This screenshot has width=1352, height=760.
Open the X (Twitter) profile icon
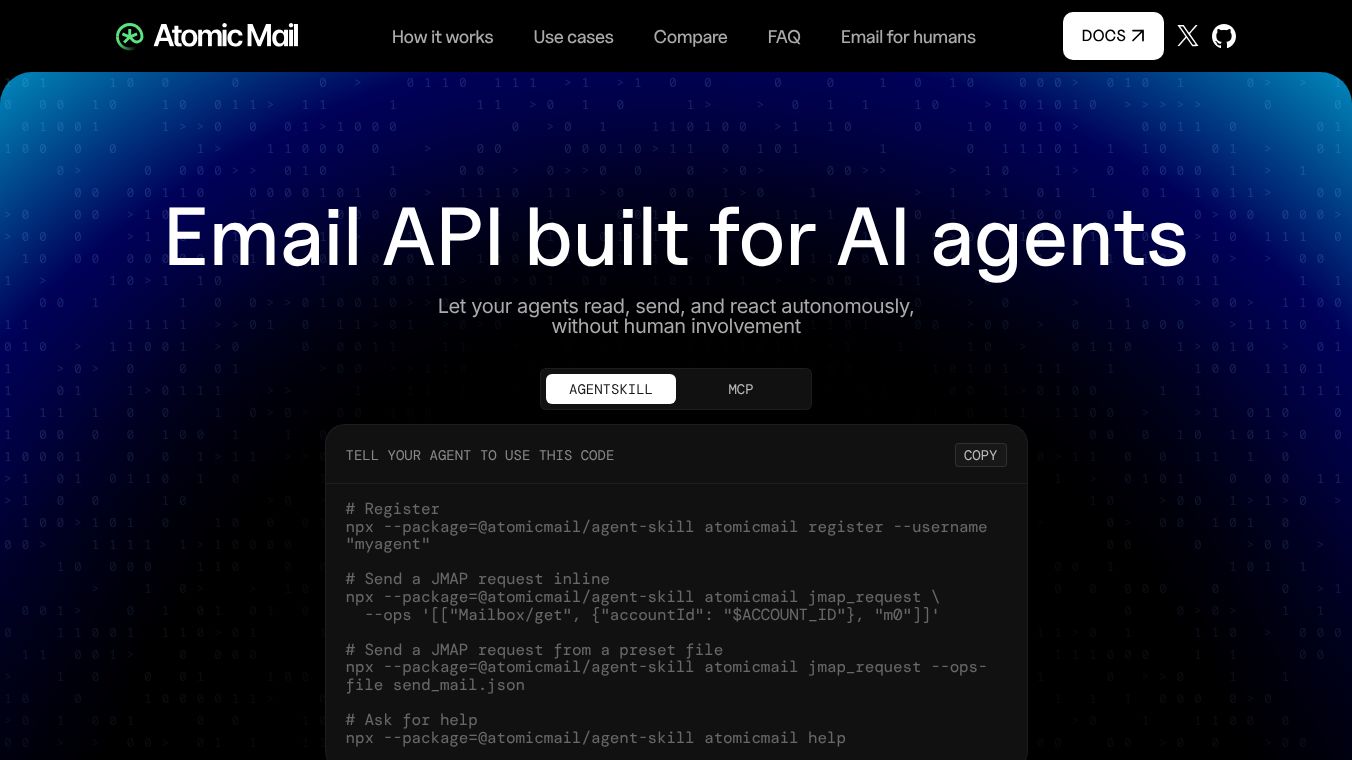point(1188,36)
